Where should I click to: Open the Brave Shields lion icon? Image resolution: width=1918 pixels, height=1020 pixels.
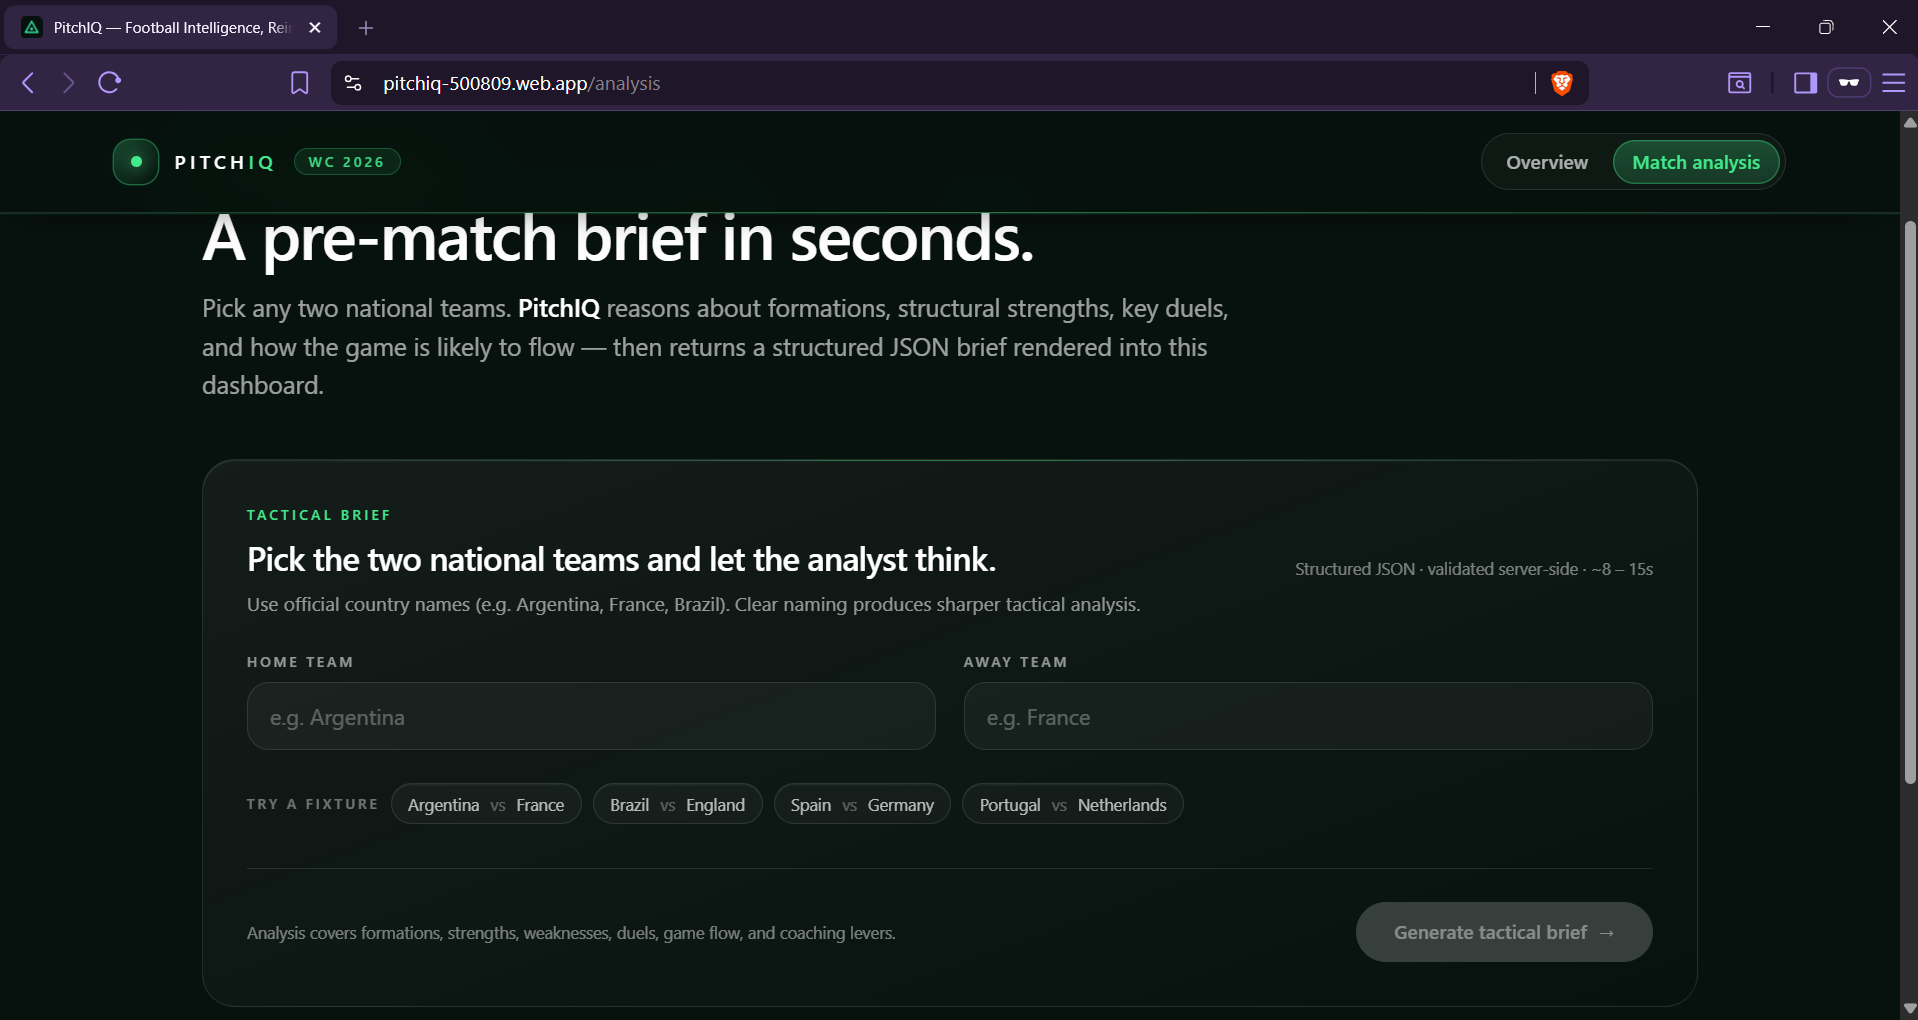1561,83
